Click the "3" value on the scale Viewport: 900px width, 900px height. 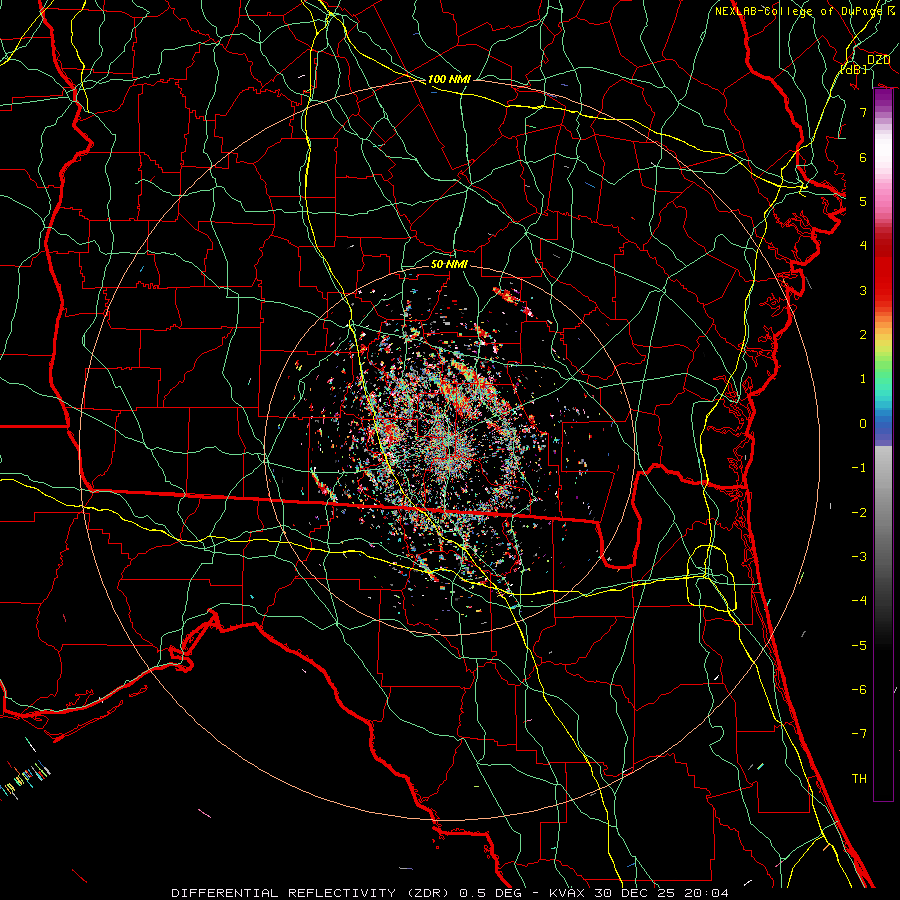(863, 290)
